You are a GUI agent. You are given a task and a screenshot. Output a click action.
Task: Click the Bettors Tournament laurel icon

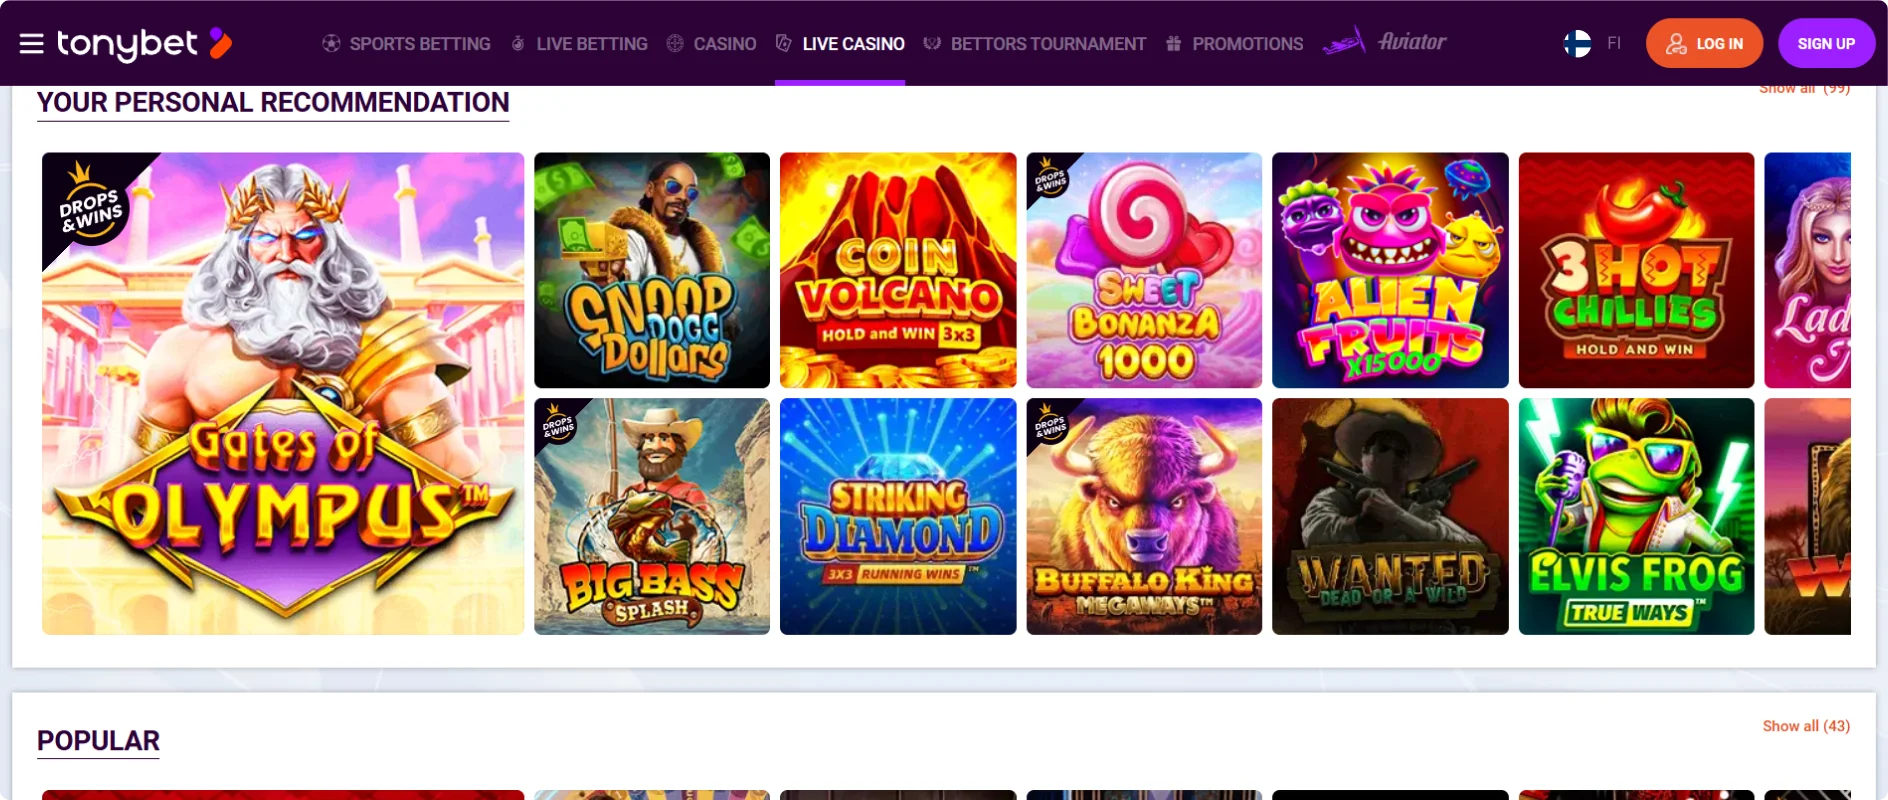(x=932, y=44)
